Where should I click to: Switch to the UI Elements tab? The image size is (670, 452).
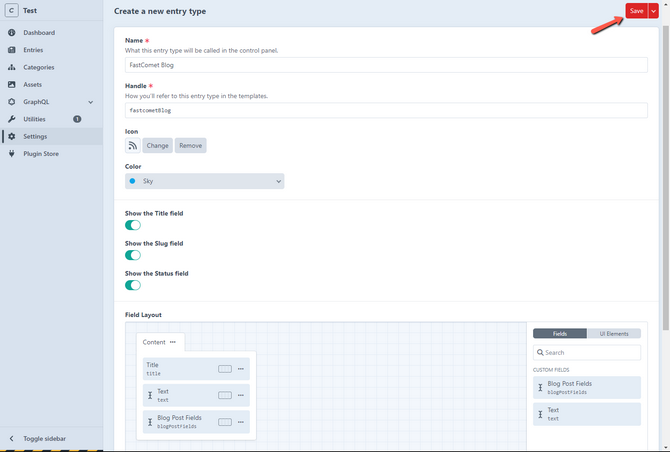[614, 333]
